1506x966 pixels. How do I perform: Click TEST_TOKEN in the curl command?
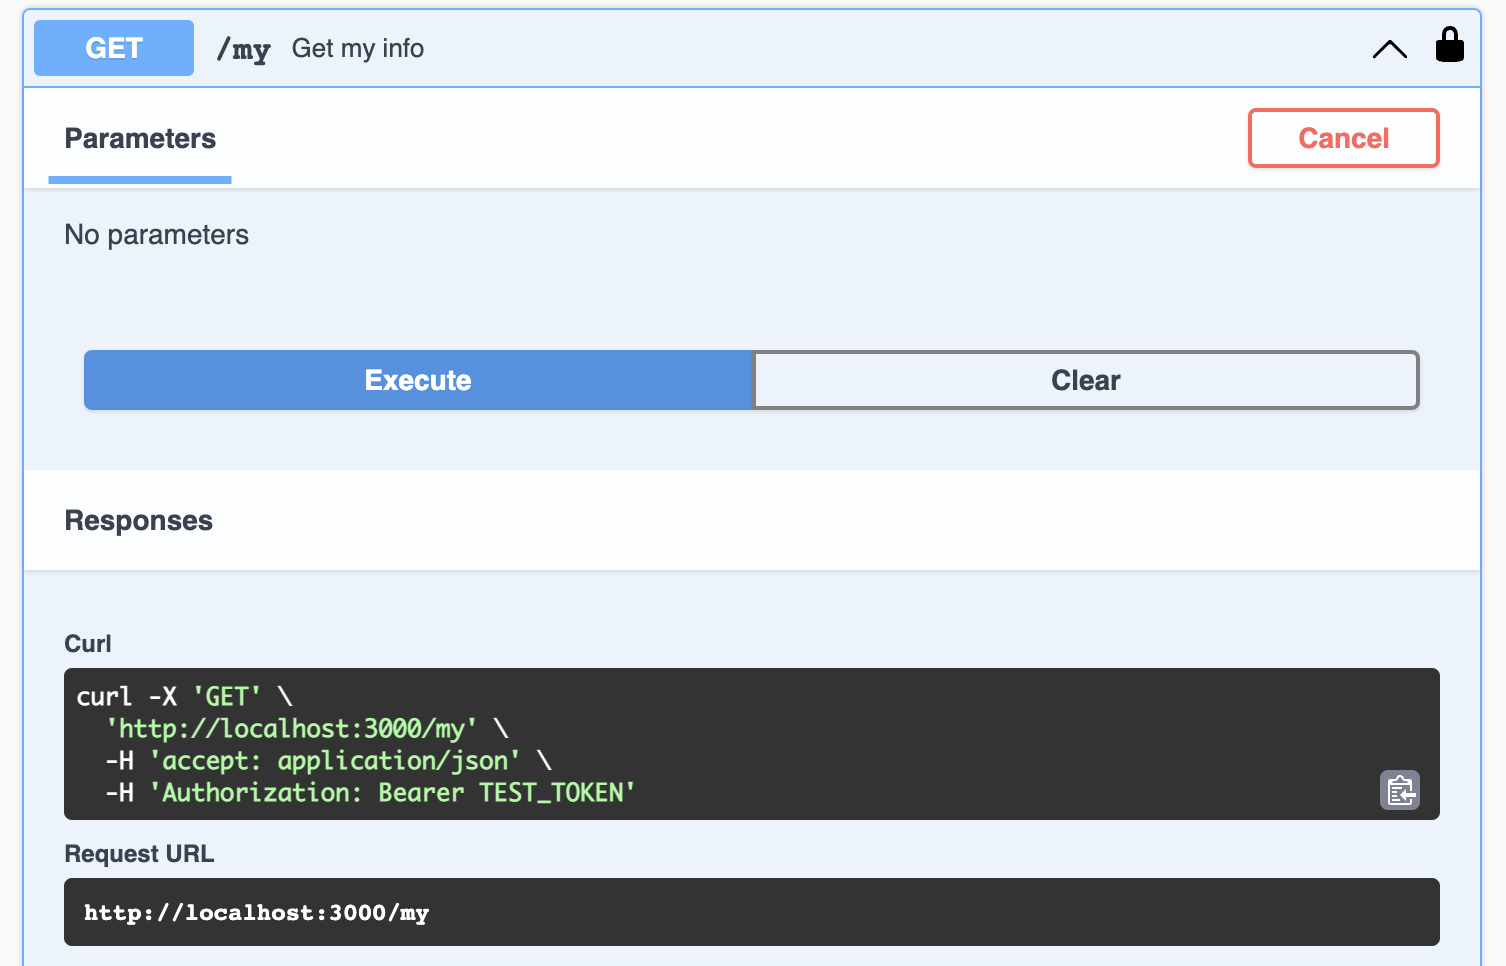coord(556,793)
